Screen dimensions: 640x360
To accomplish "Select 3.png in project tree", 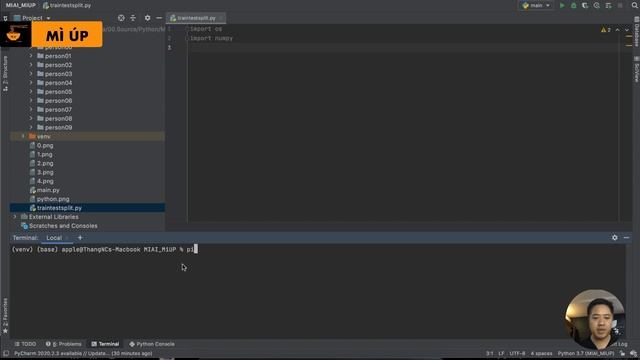I will pyautogui.click(x=45, y=173).
